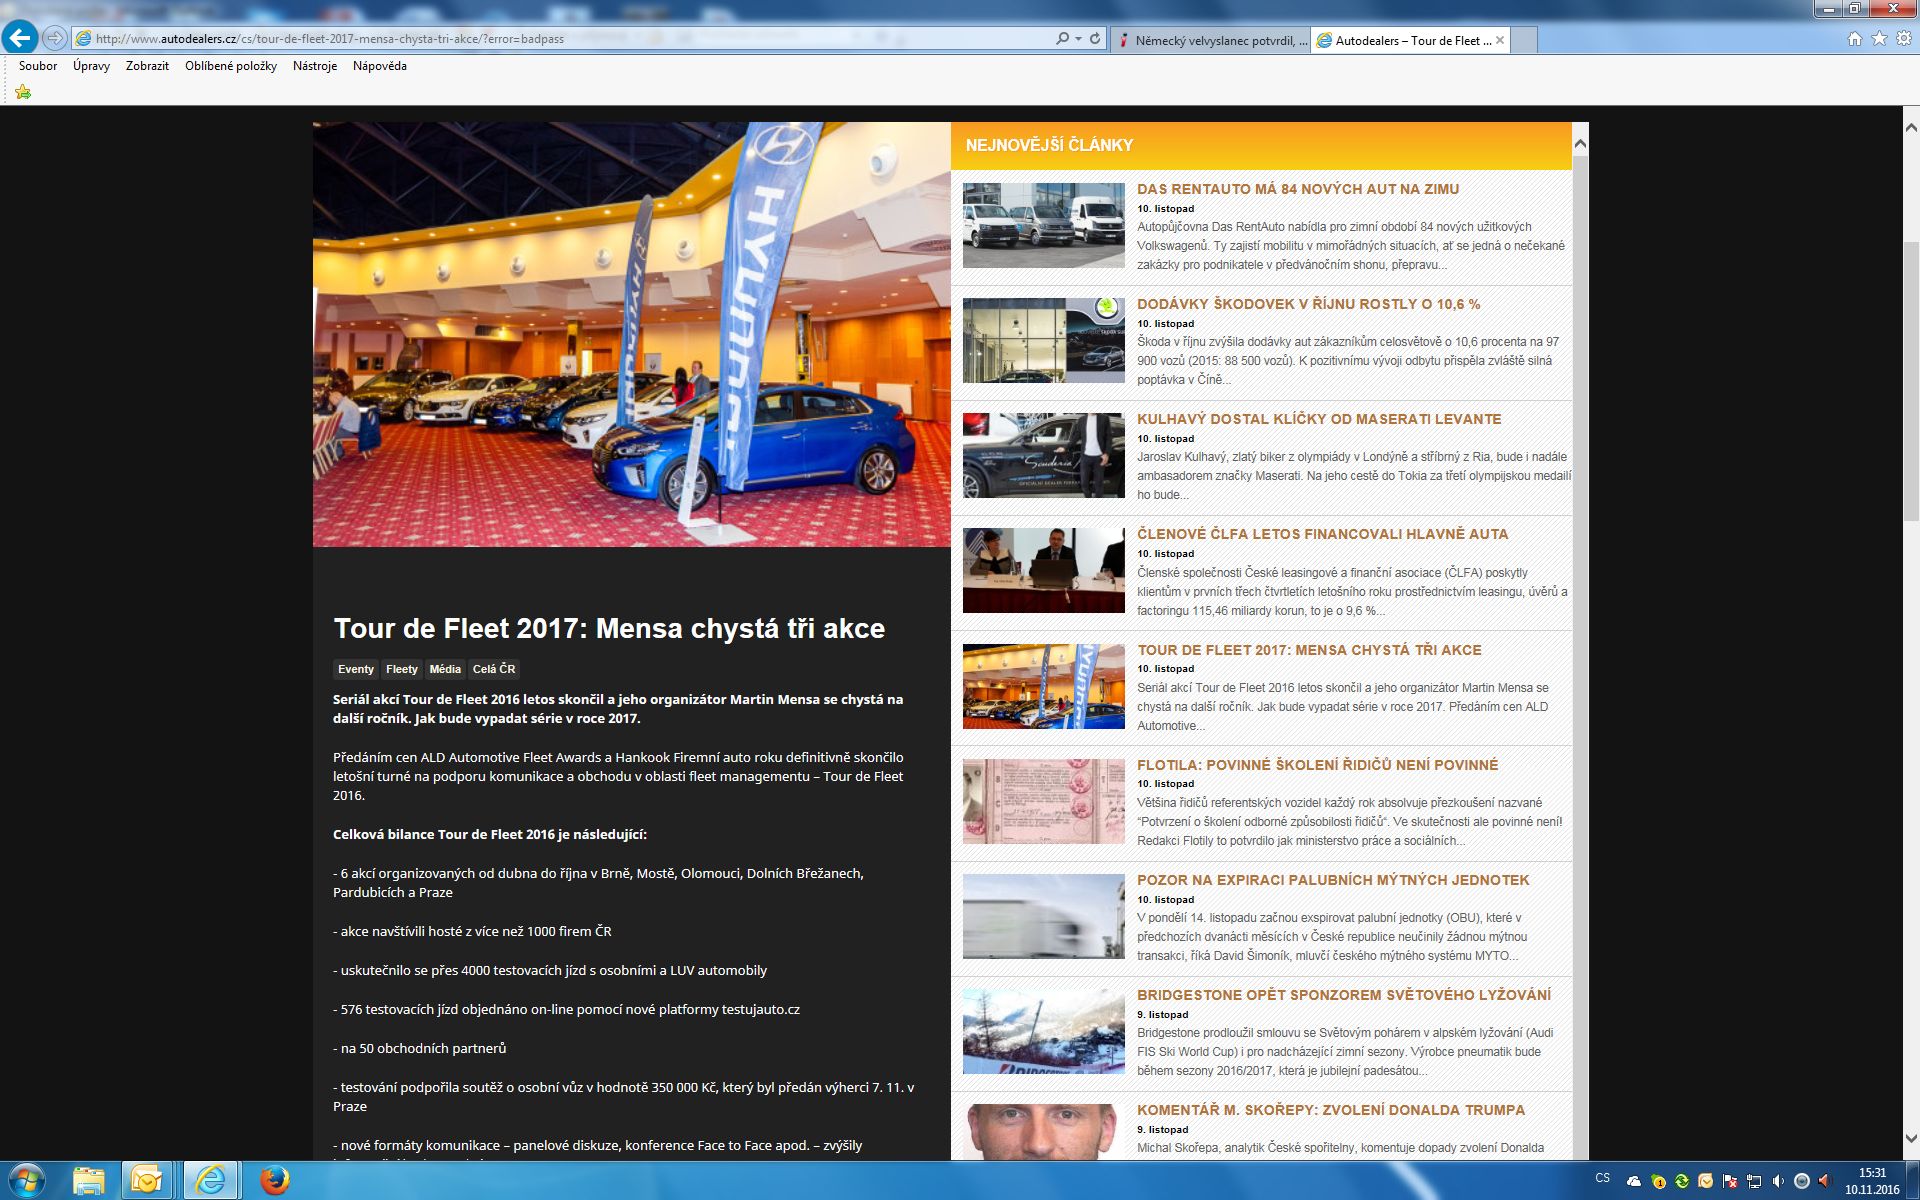Image resolution: width=1920 pixels, height=1200 pixels.
Task: Open Kulhavý dostal klíčky od Maserati Levante
Action: [1319, 419]
